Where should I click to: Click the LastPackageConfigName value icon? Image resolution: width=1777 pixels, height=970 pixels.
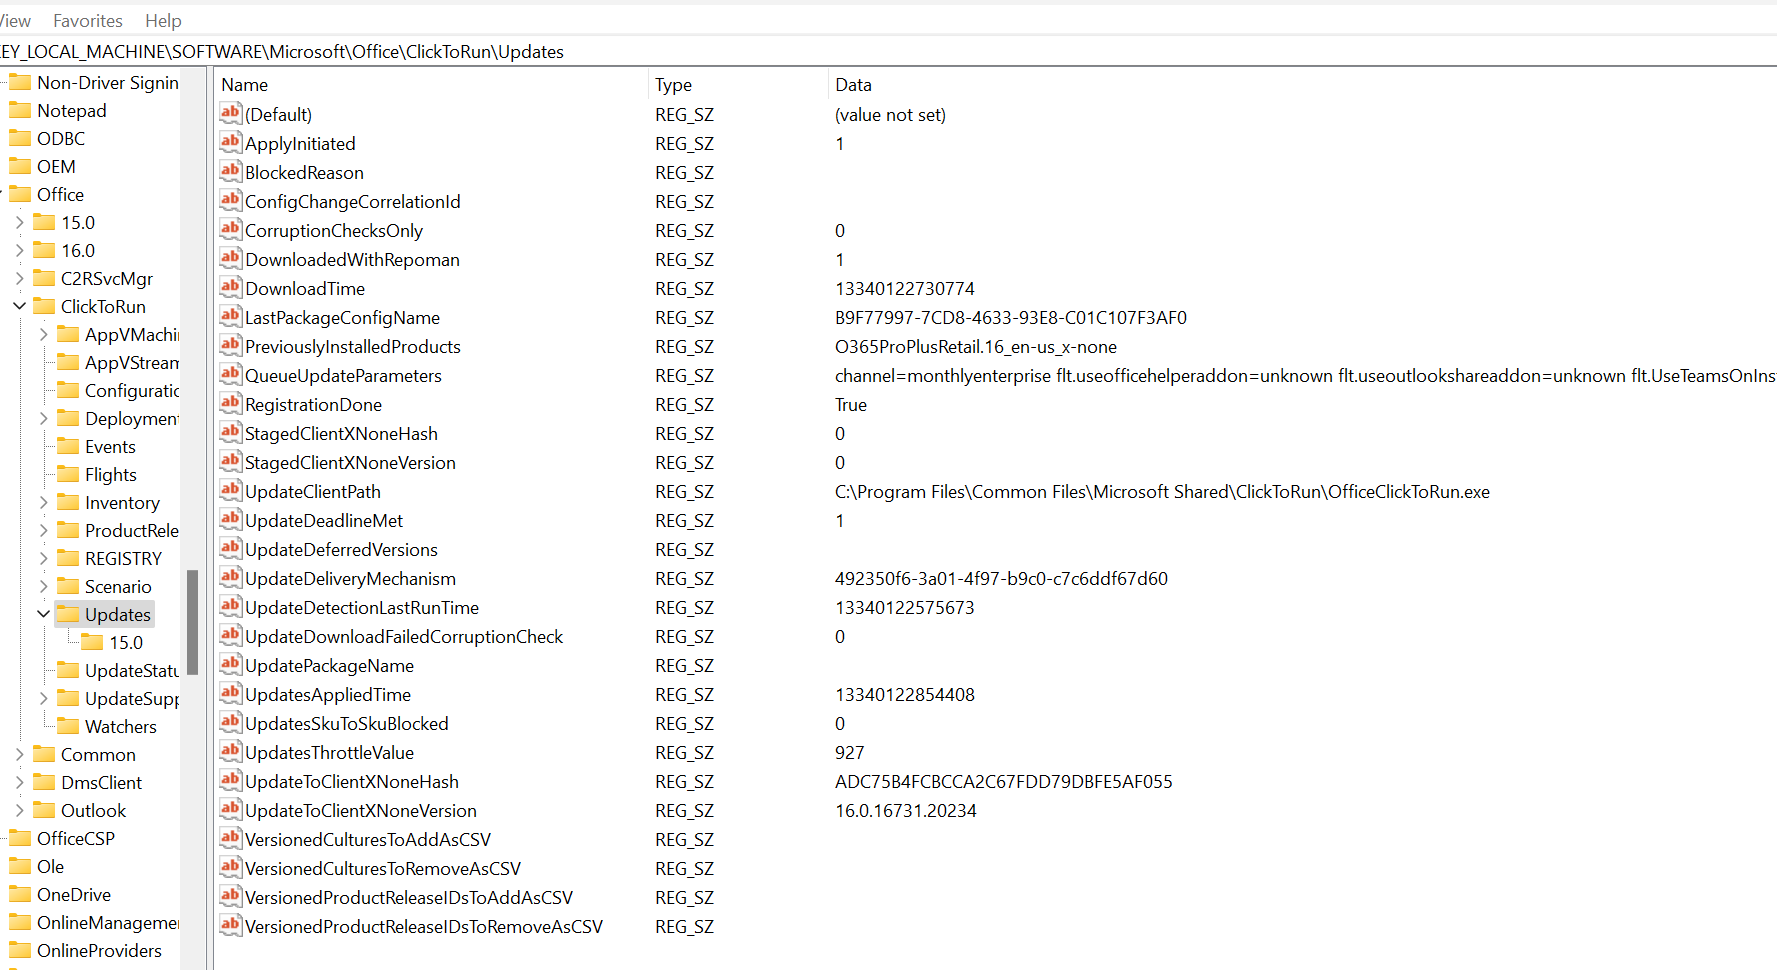[231, 316]
